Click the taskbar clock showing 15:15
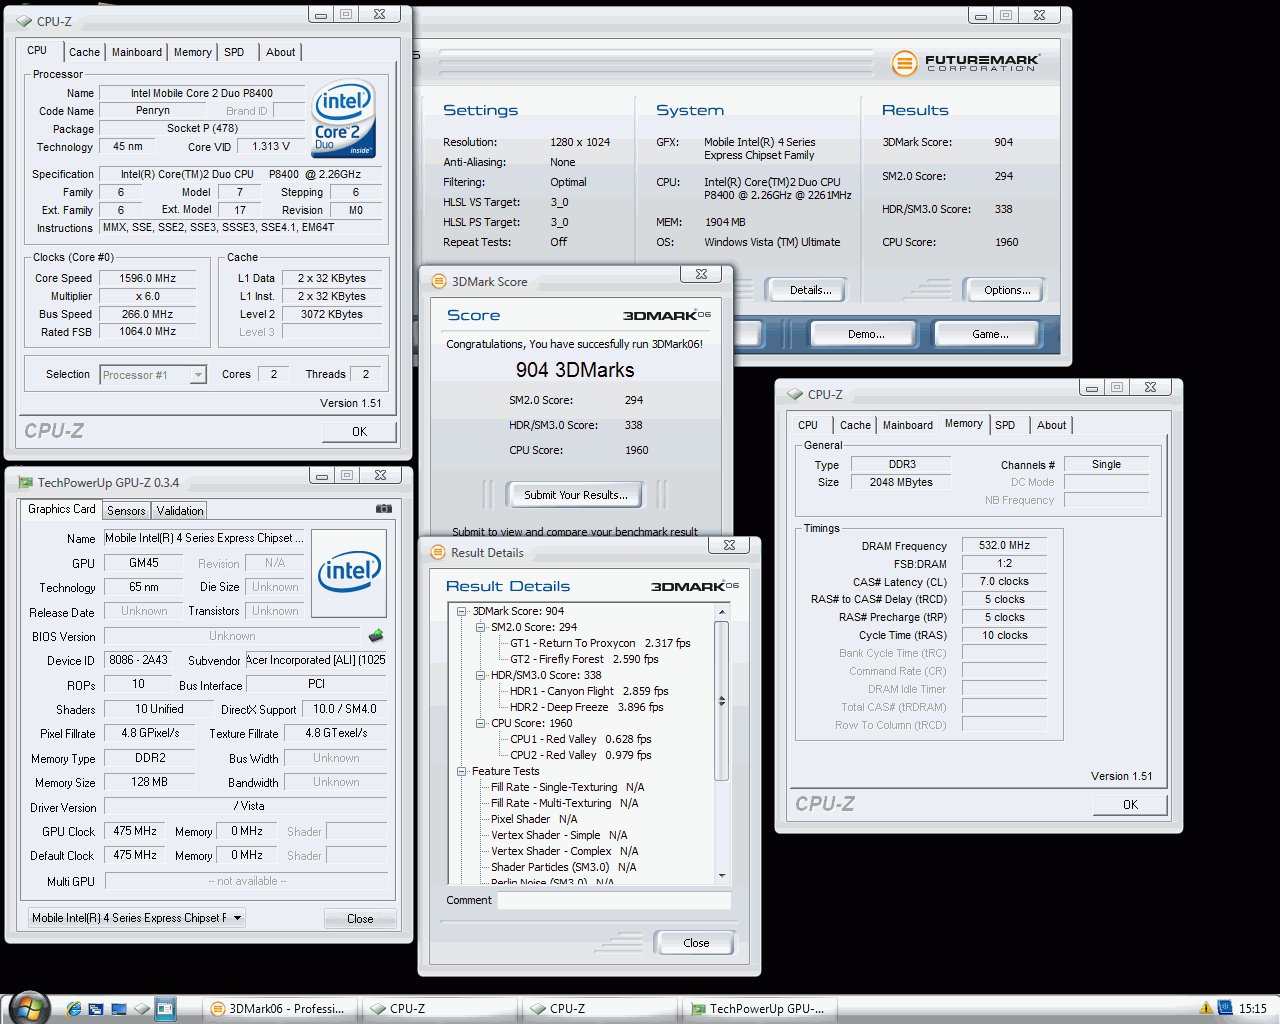Viewport: 1280px width, 1024px height. (x=1252, y=1009)
